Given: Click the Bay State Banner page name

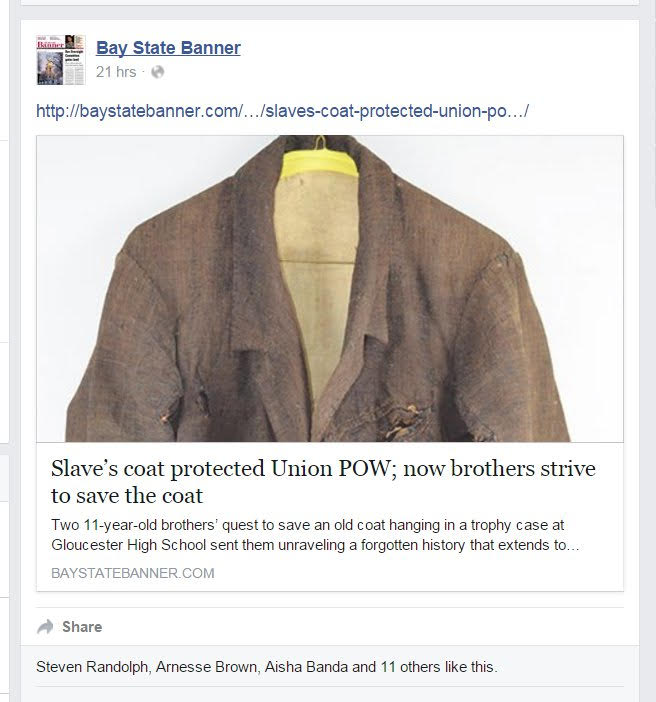Looking at the screenshot, I should click(x=168, y=48).
